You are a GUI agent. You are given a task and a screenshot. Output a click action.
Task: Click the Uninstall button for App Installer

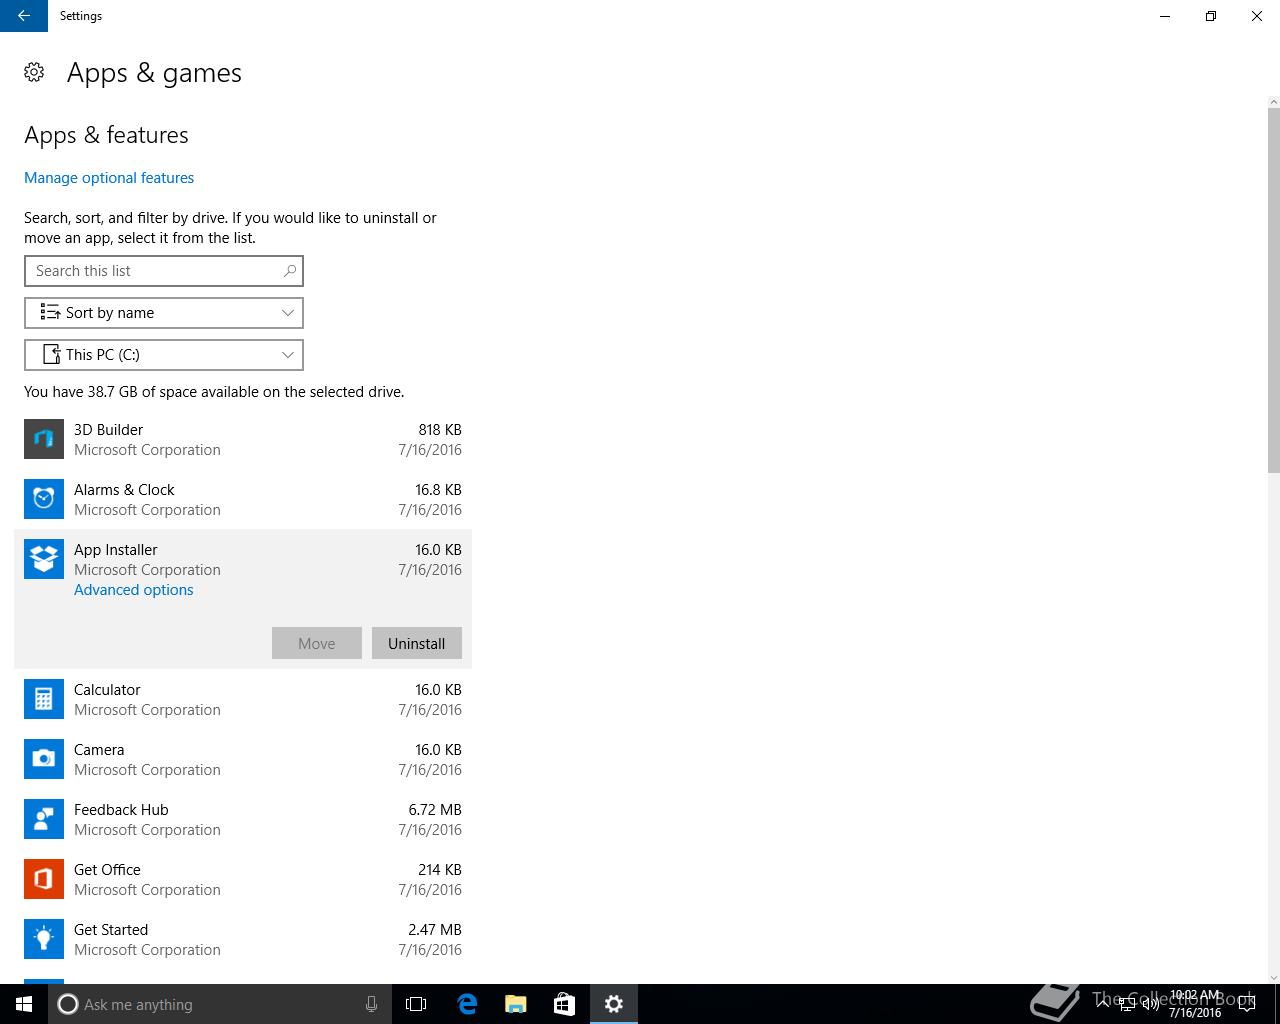tap(417, 643)
